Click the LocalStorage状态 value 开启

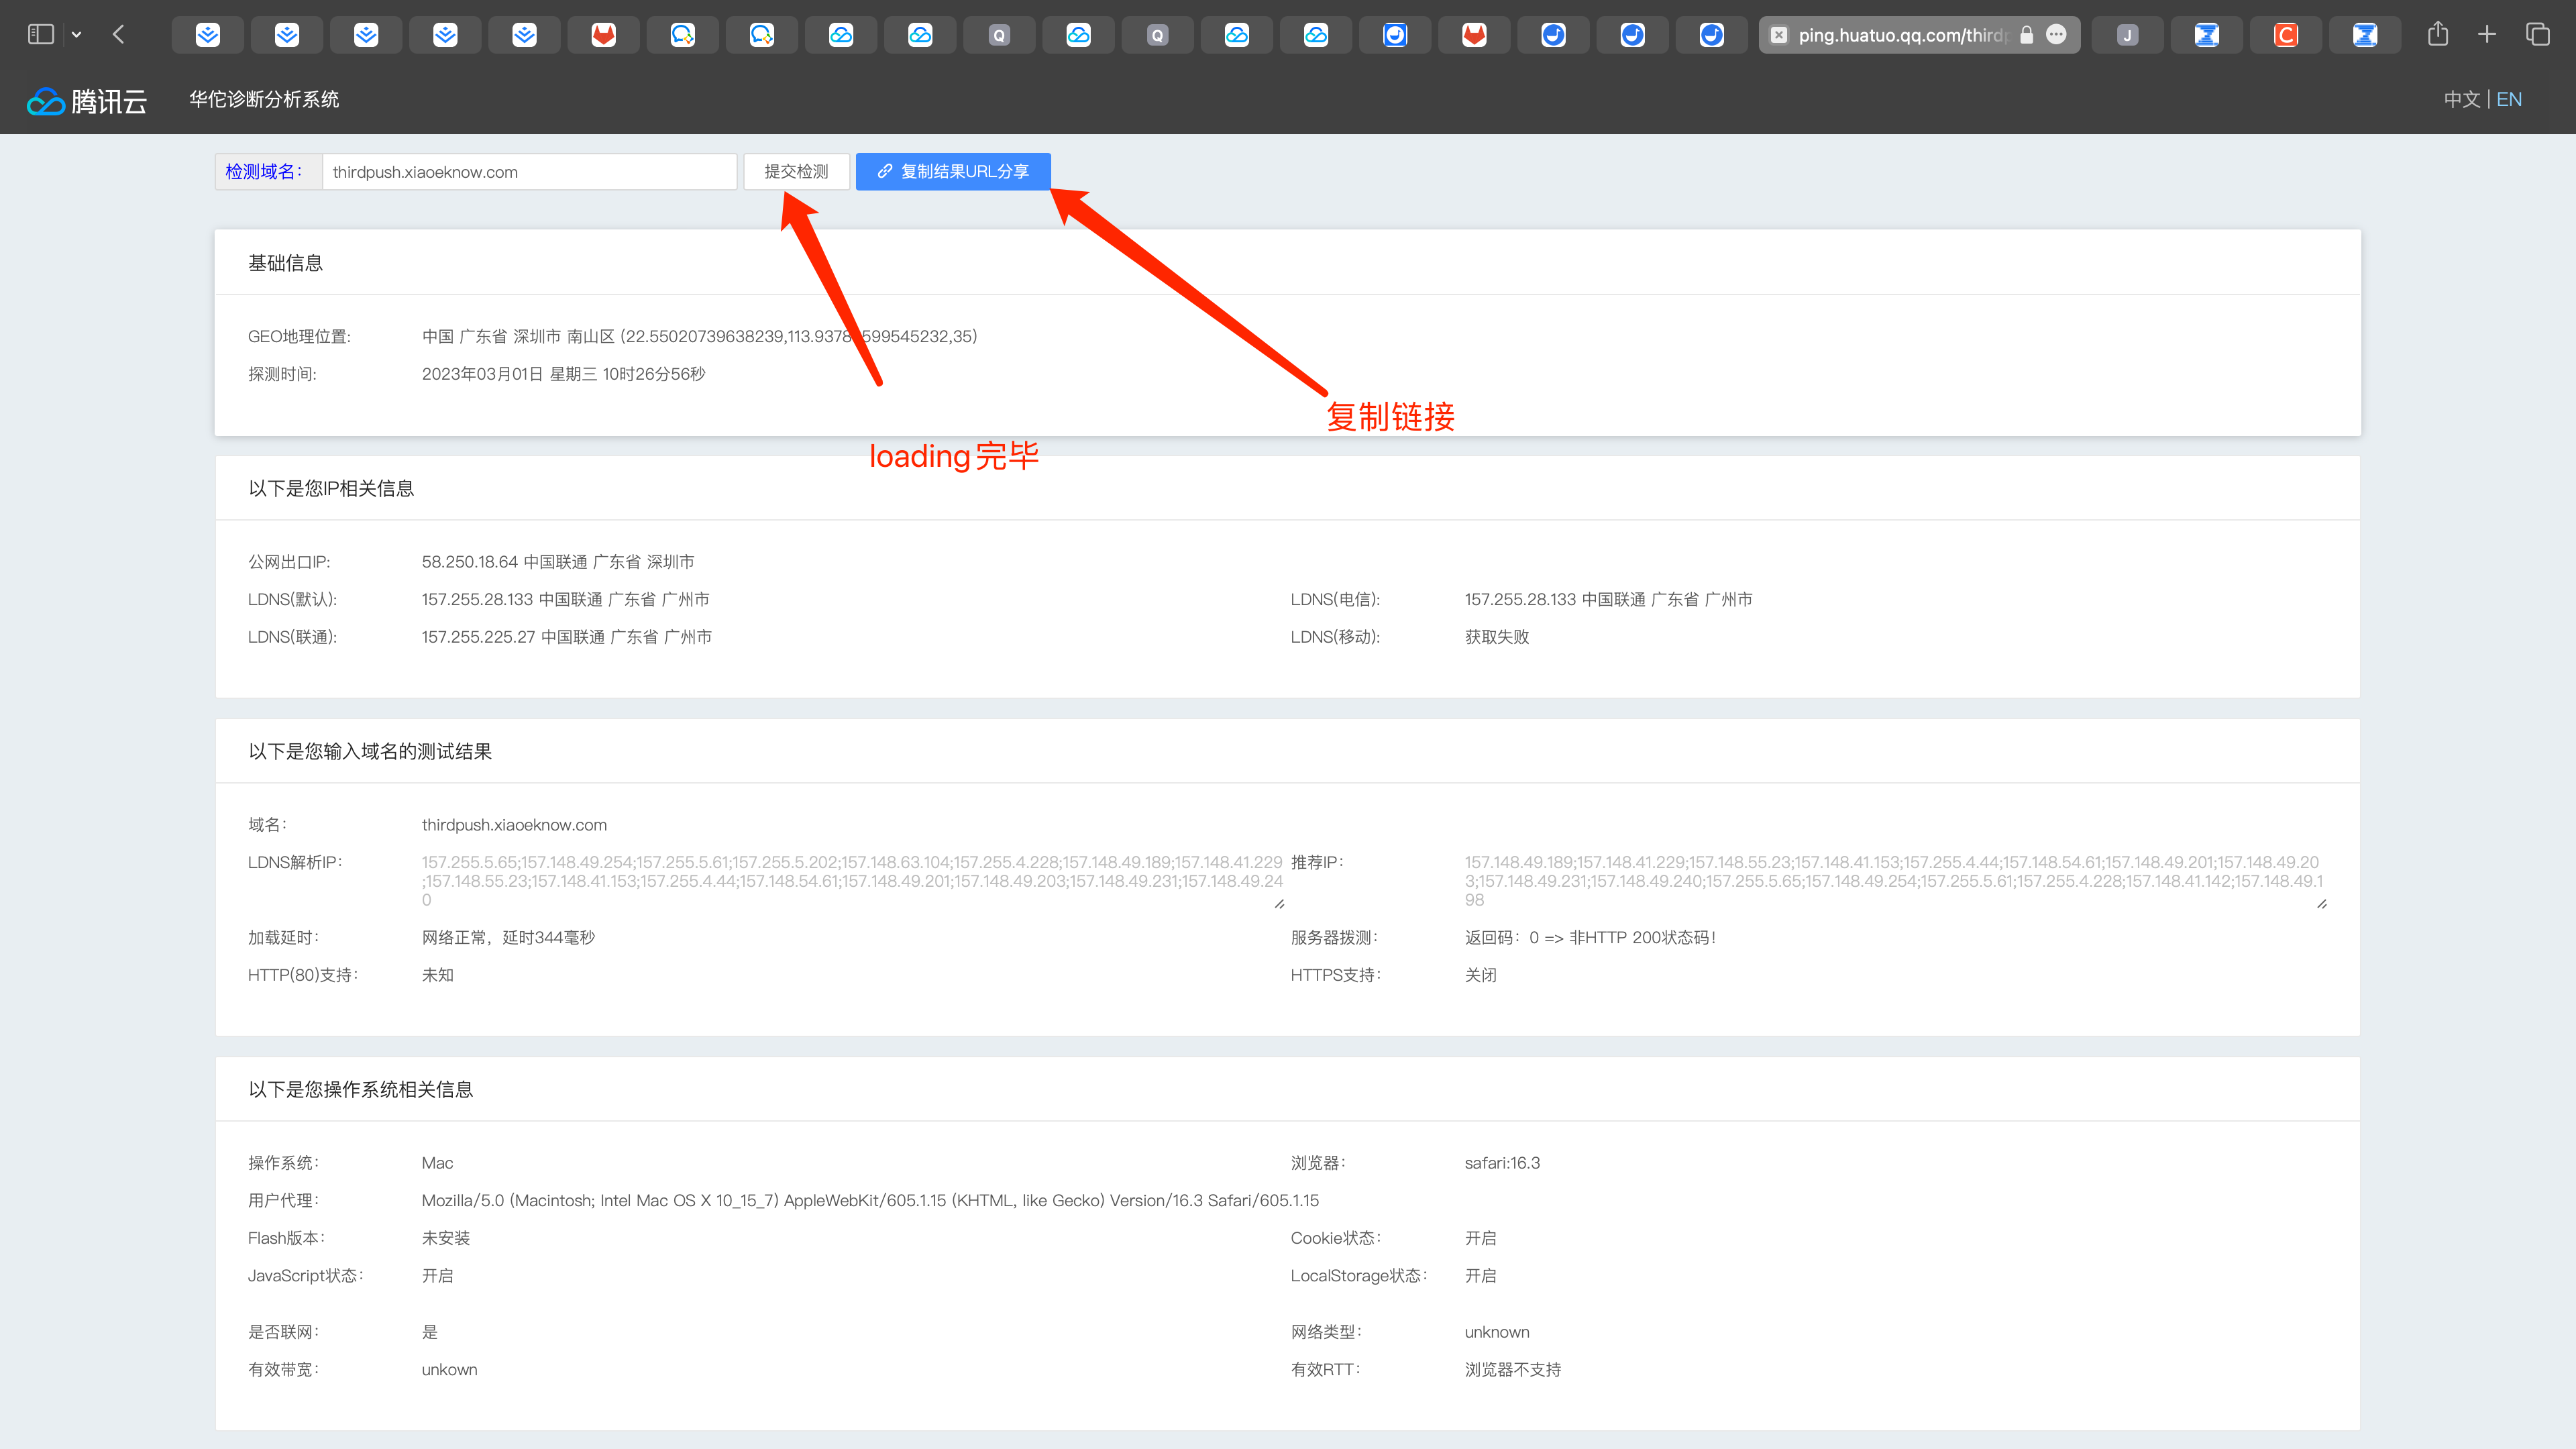click(1480, 1276)
